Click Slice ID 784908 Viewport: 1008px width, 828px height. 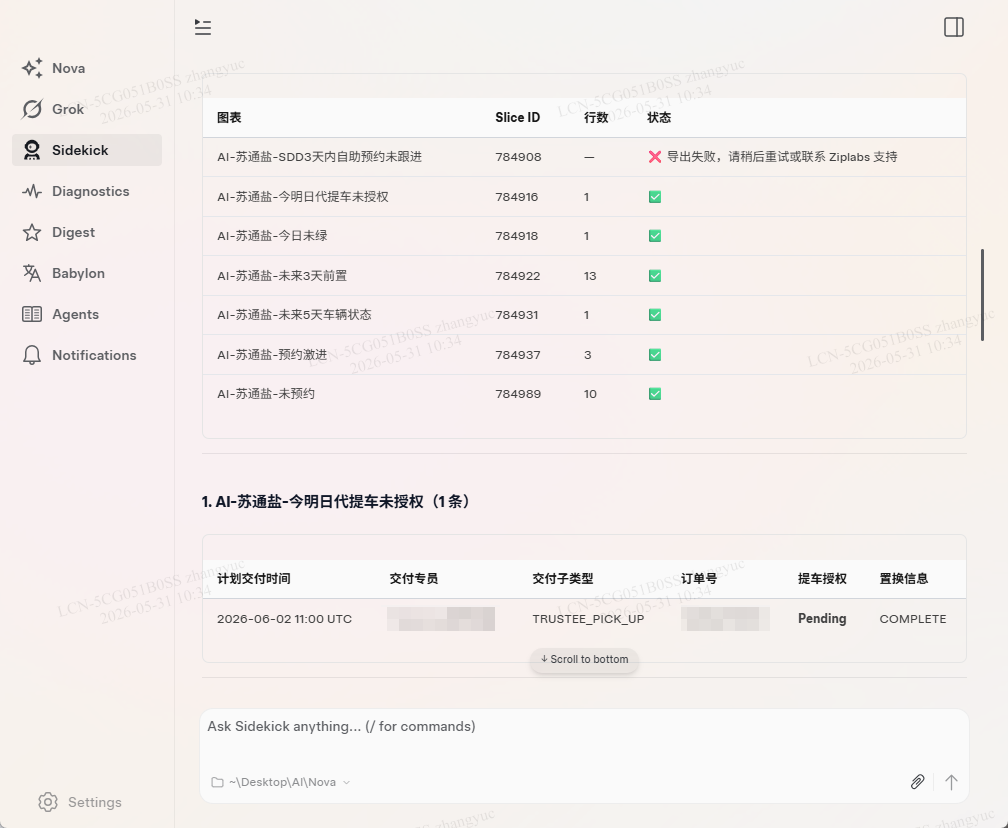(x=518, y=157)
